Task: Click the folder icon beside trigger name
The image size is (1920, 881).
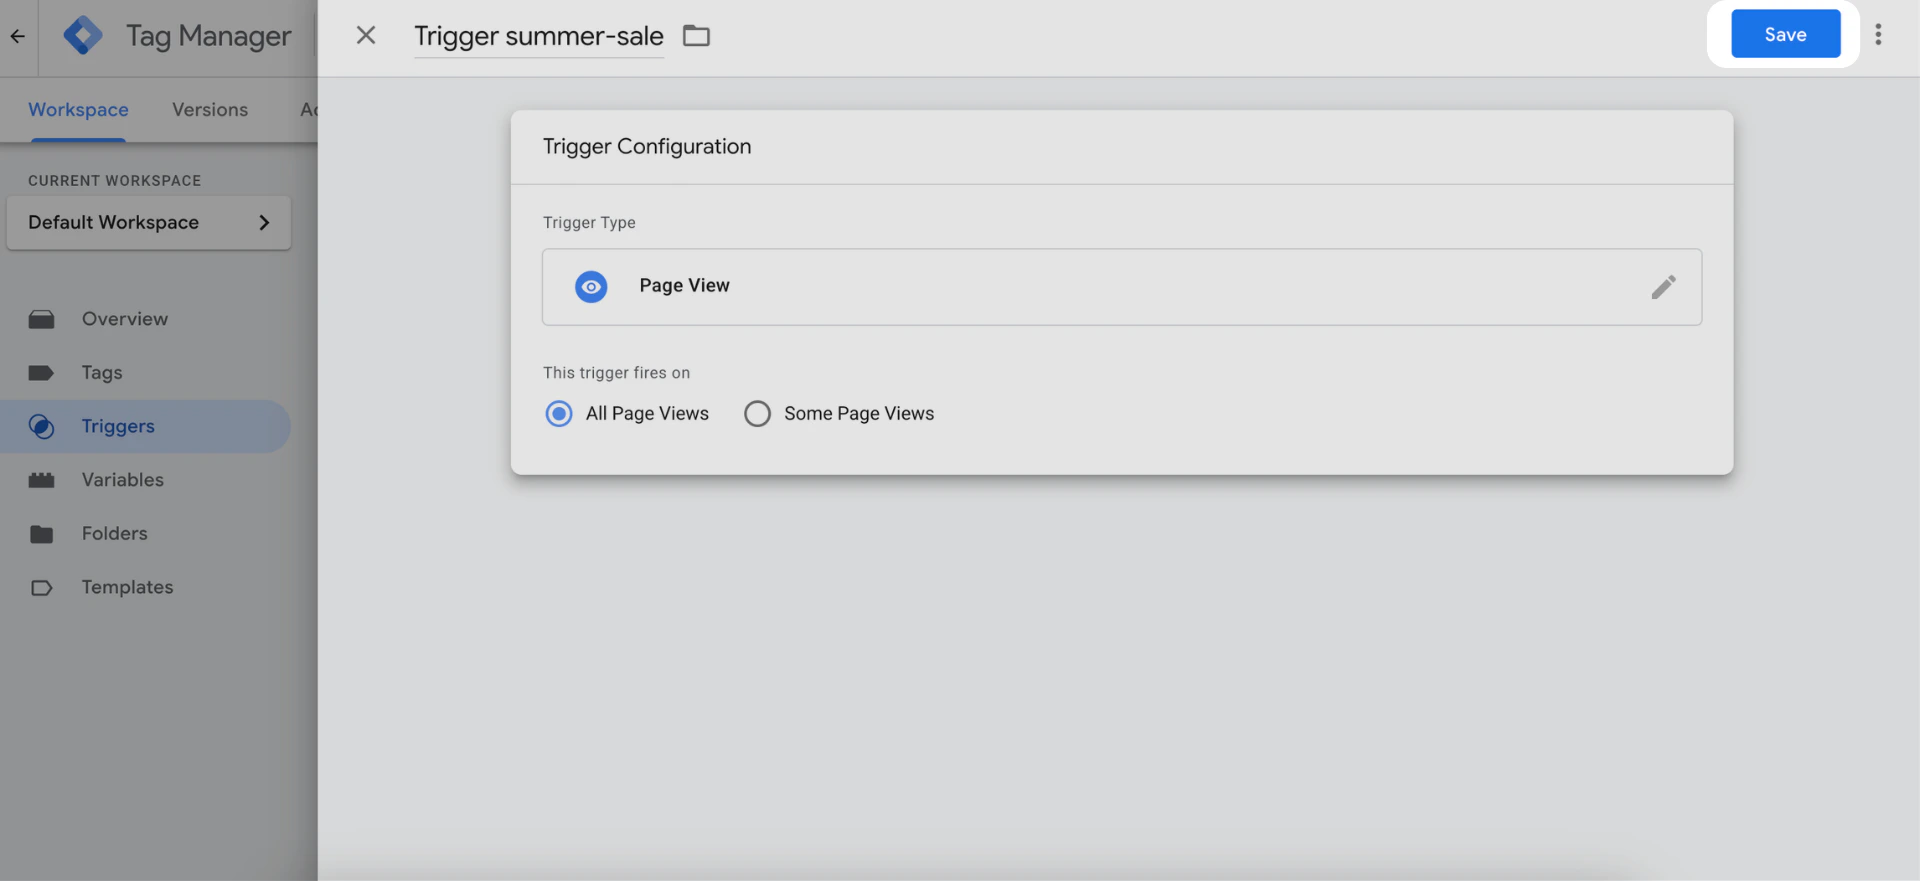Action: point(696,36)
